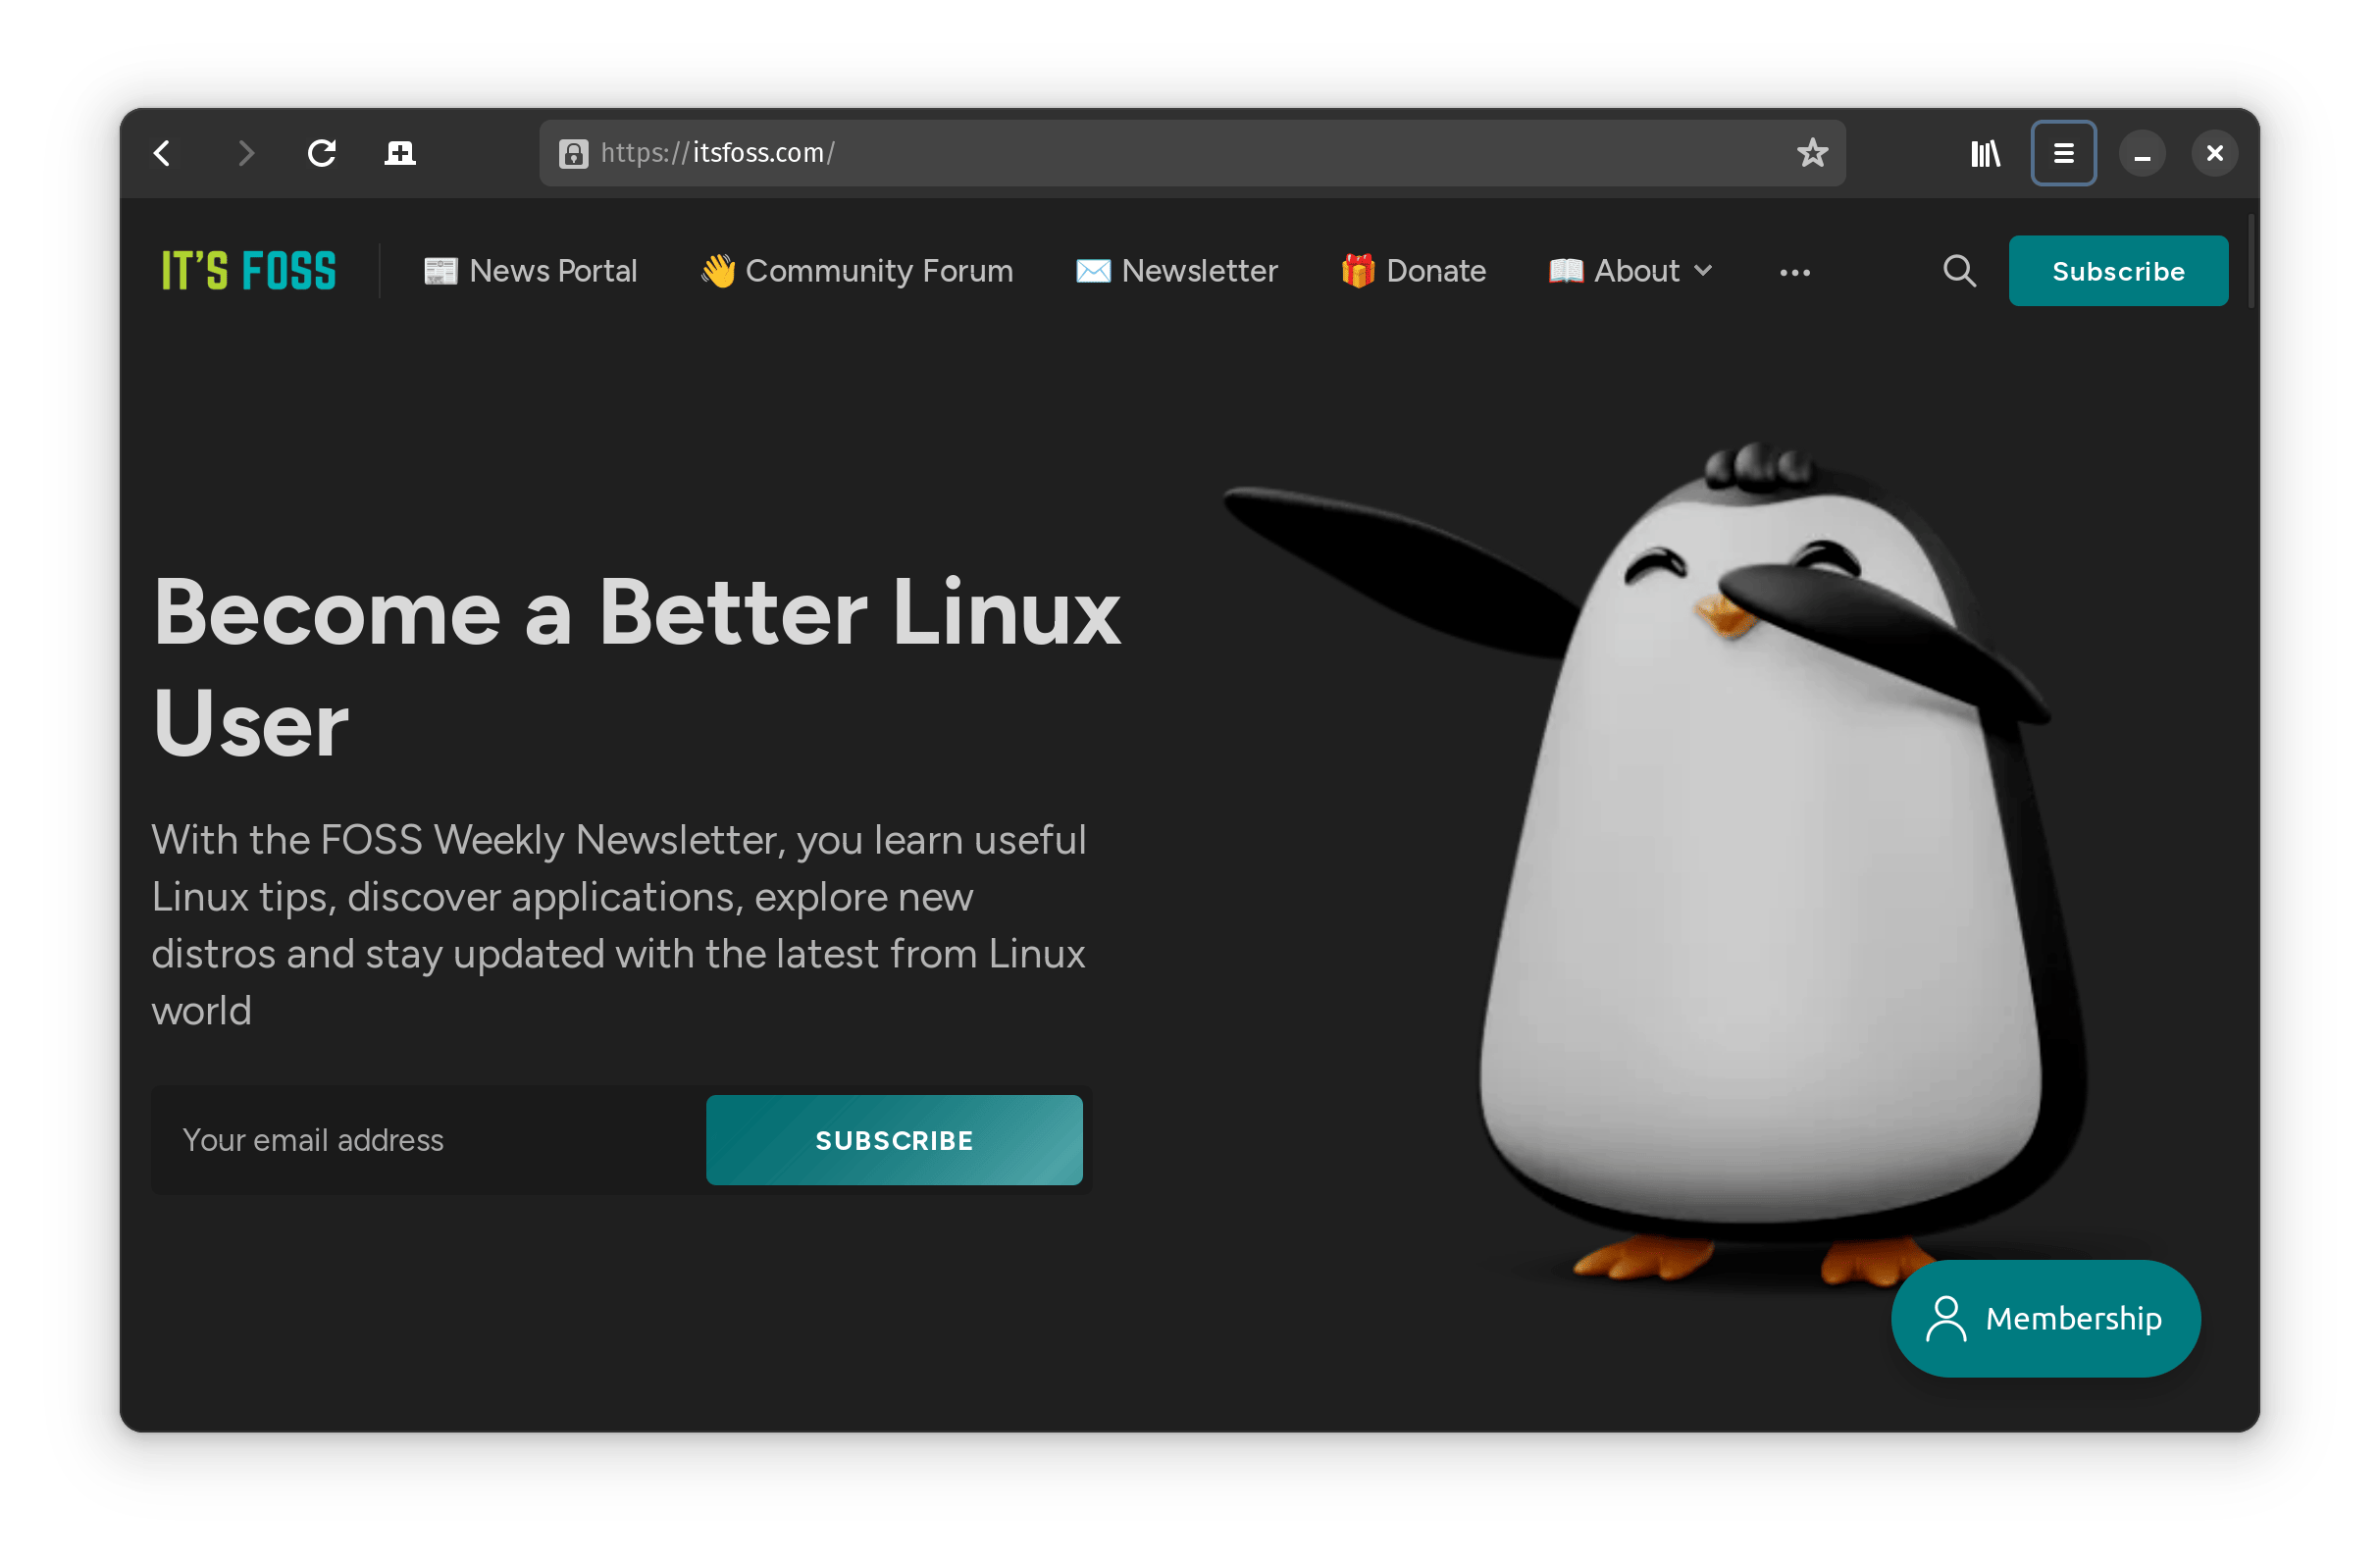2380x1564 pixels.
Task: Show more nav items via three dots
Action: pos(1794,272)
